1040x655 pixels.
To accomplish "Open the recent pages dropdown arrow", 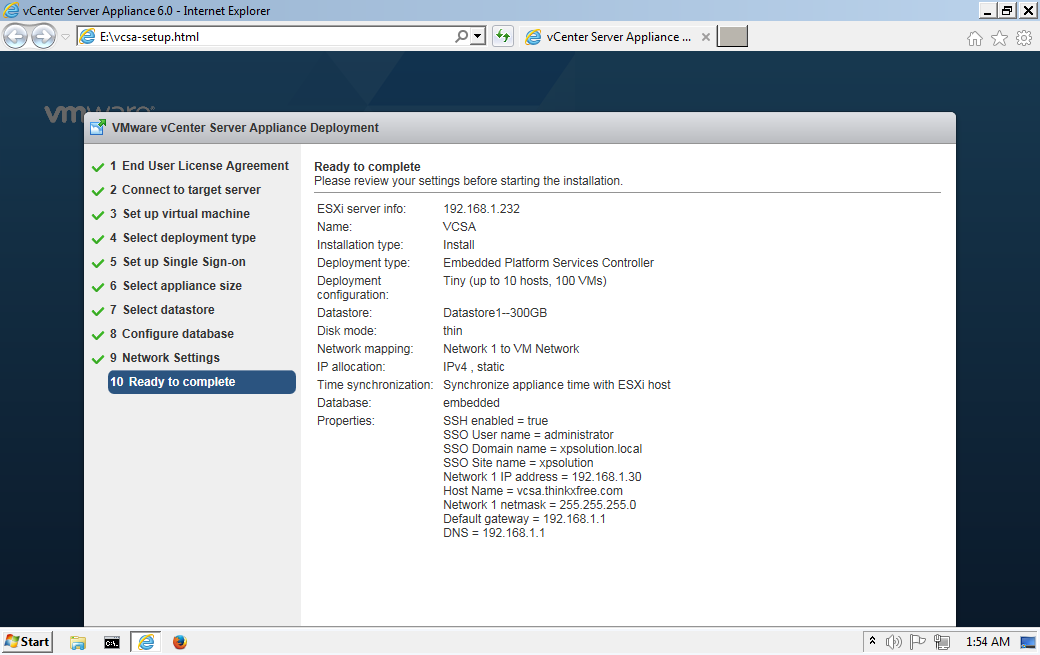I will click(65, 36).
